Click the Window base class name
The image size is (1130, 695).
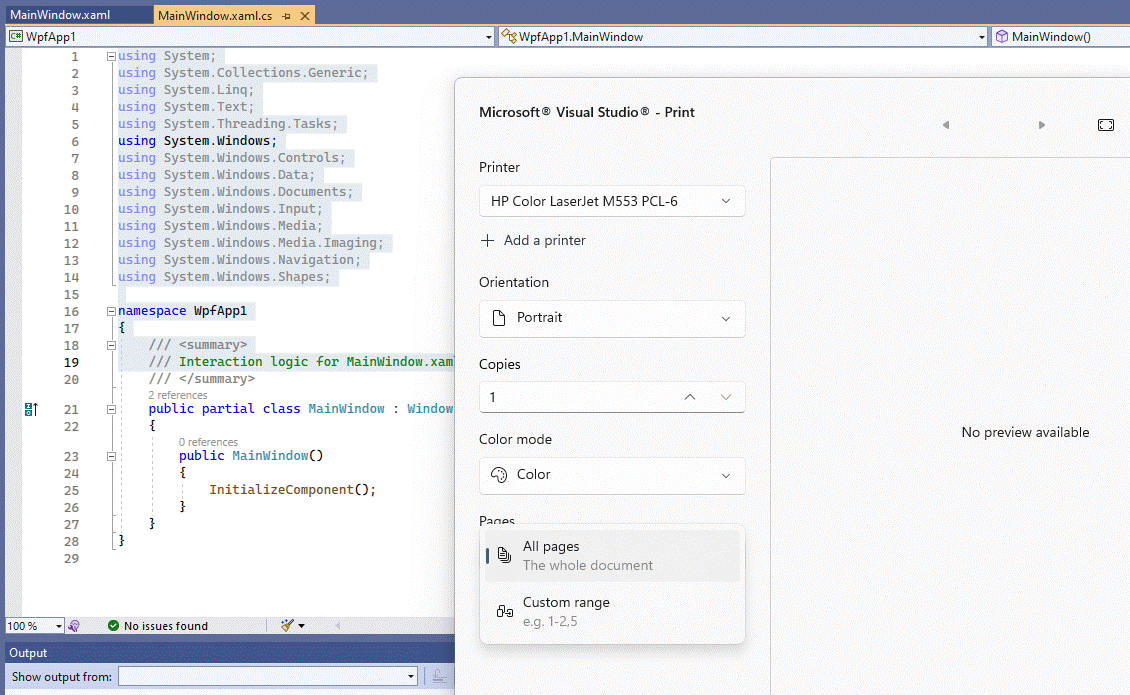point(430,409)
